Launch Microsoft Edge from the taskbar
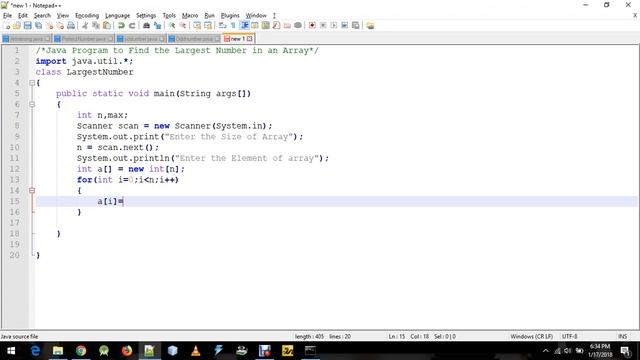640x360 pixels. (x=35, y=351)
